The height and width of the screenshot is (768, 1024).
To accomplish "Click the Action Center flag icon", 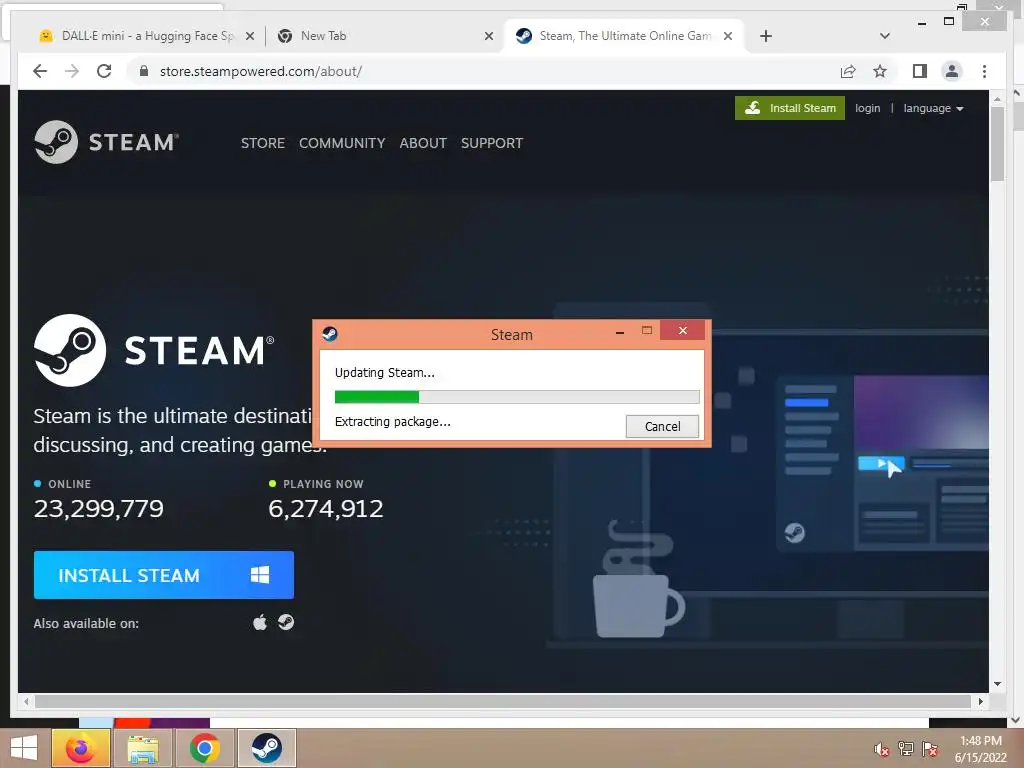I will [x=929, y=749].
